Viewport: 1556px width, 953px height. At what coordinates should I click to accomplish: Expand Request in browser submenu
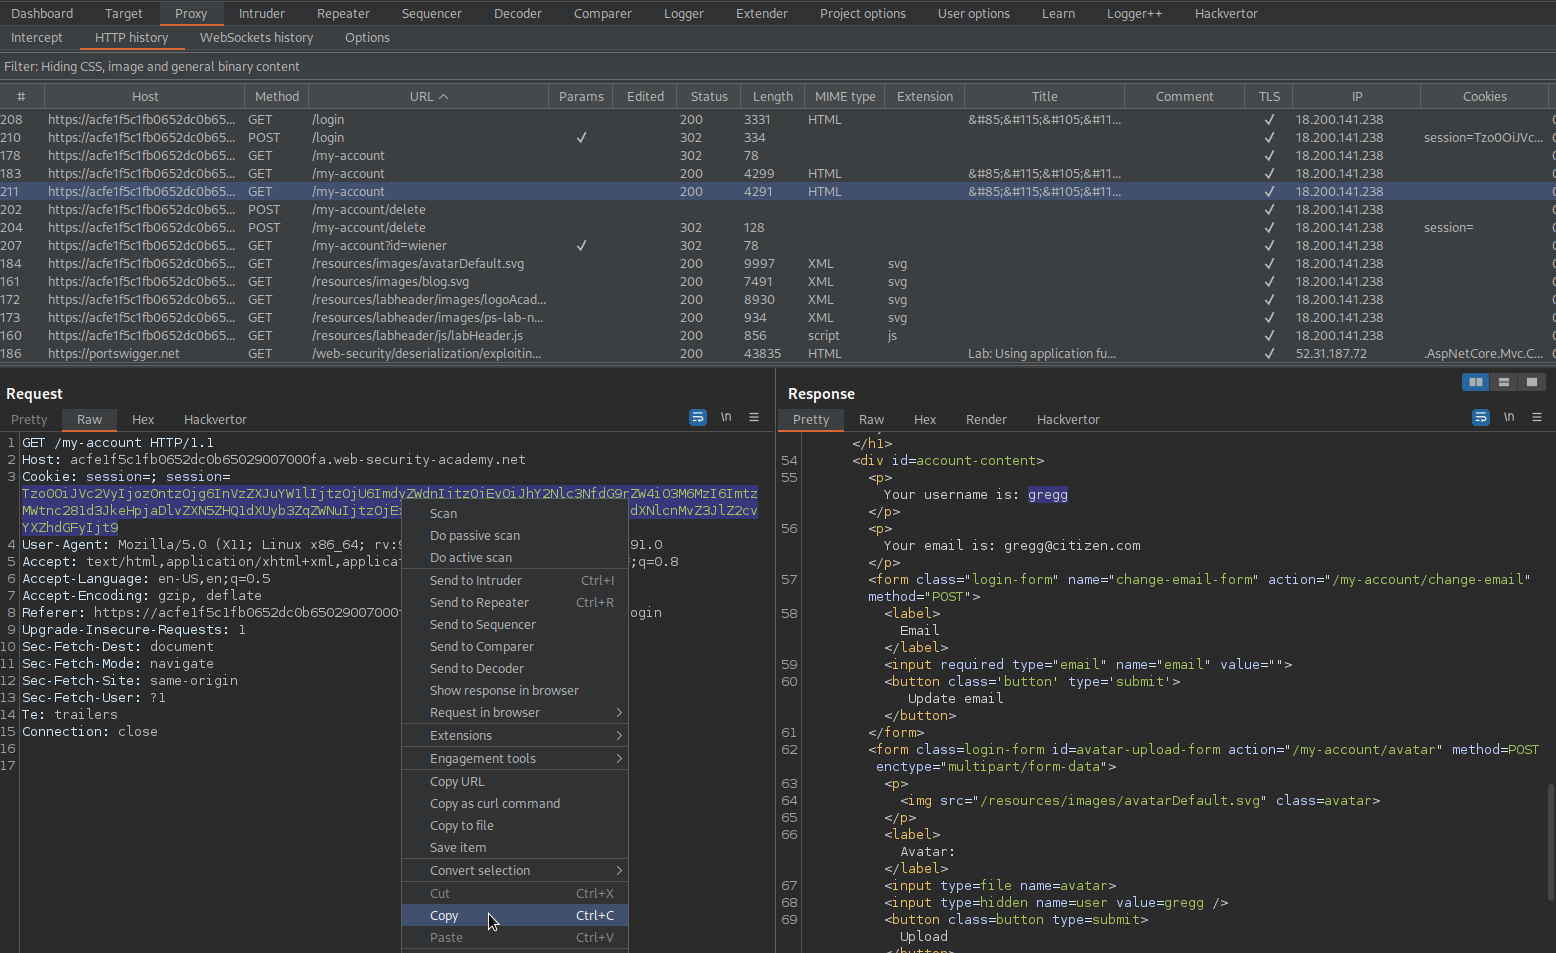515,713
